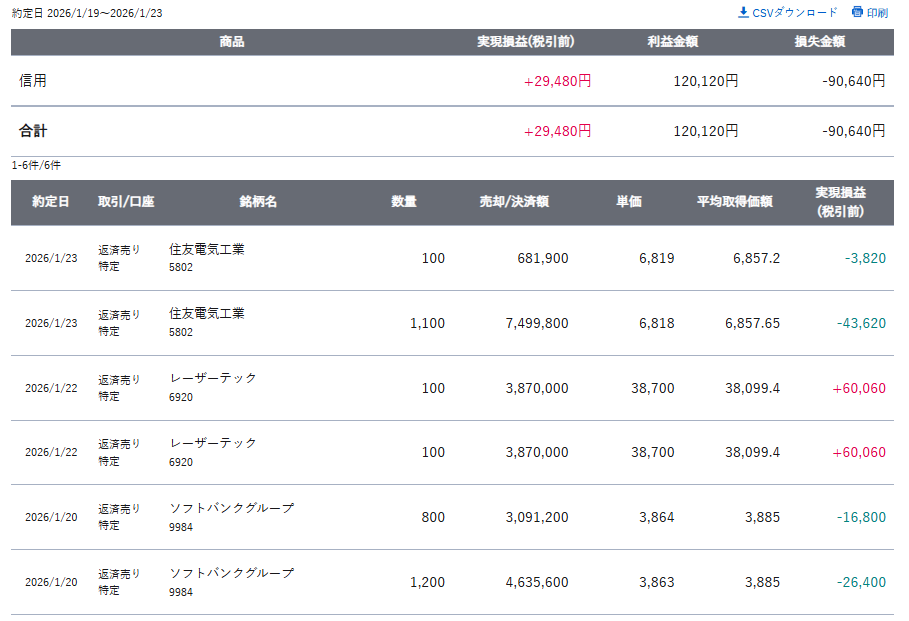Click the CSV download arrow icon
The image size is (909, 621).
[x=743, y=13]
